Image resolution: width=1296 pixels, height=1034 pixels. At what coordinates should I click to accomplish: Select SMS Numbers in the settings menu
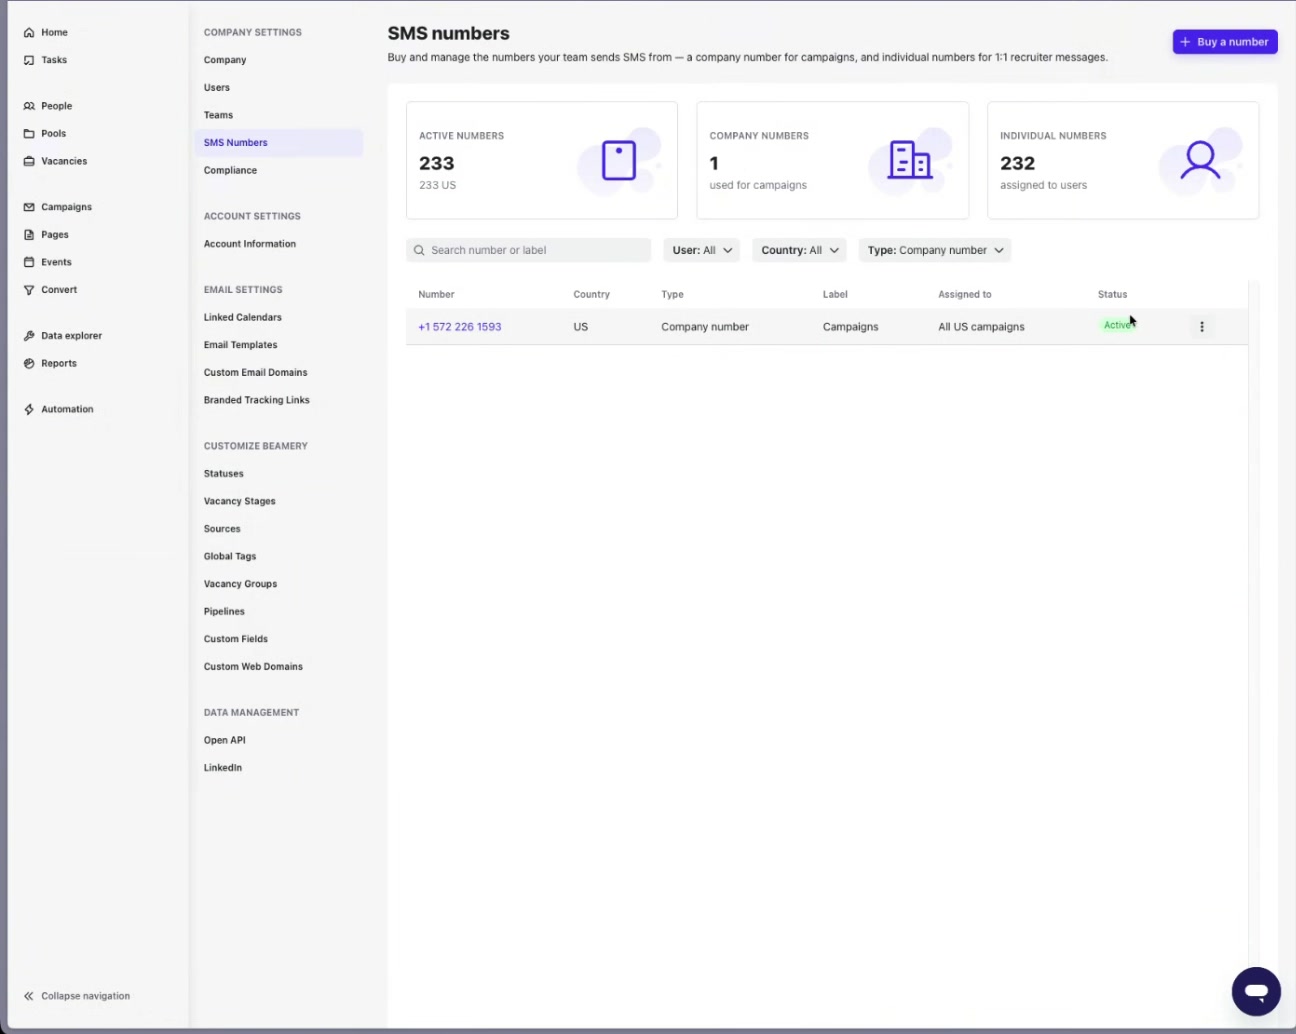(279, 143)
